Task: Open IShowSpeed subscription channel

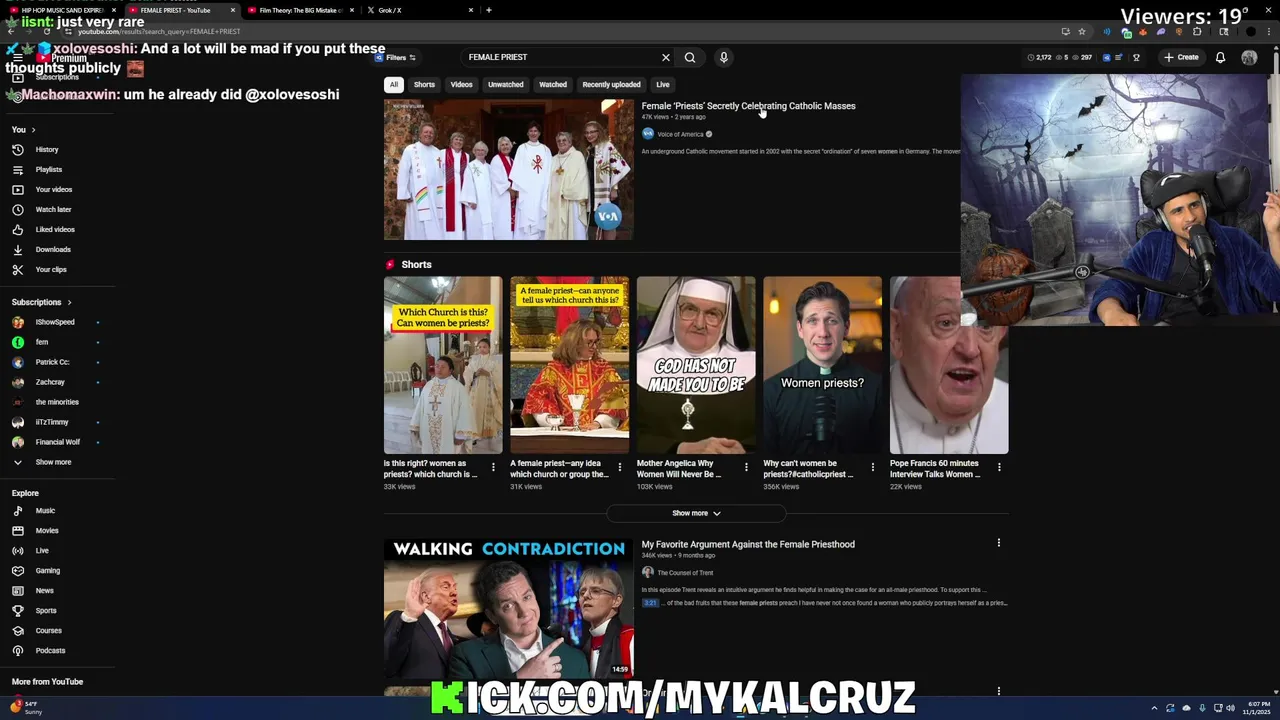Action: (x=55, y=322)
